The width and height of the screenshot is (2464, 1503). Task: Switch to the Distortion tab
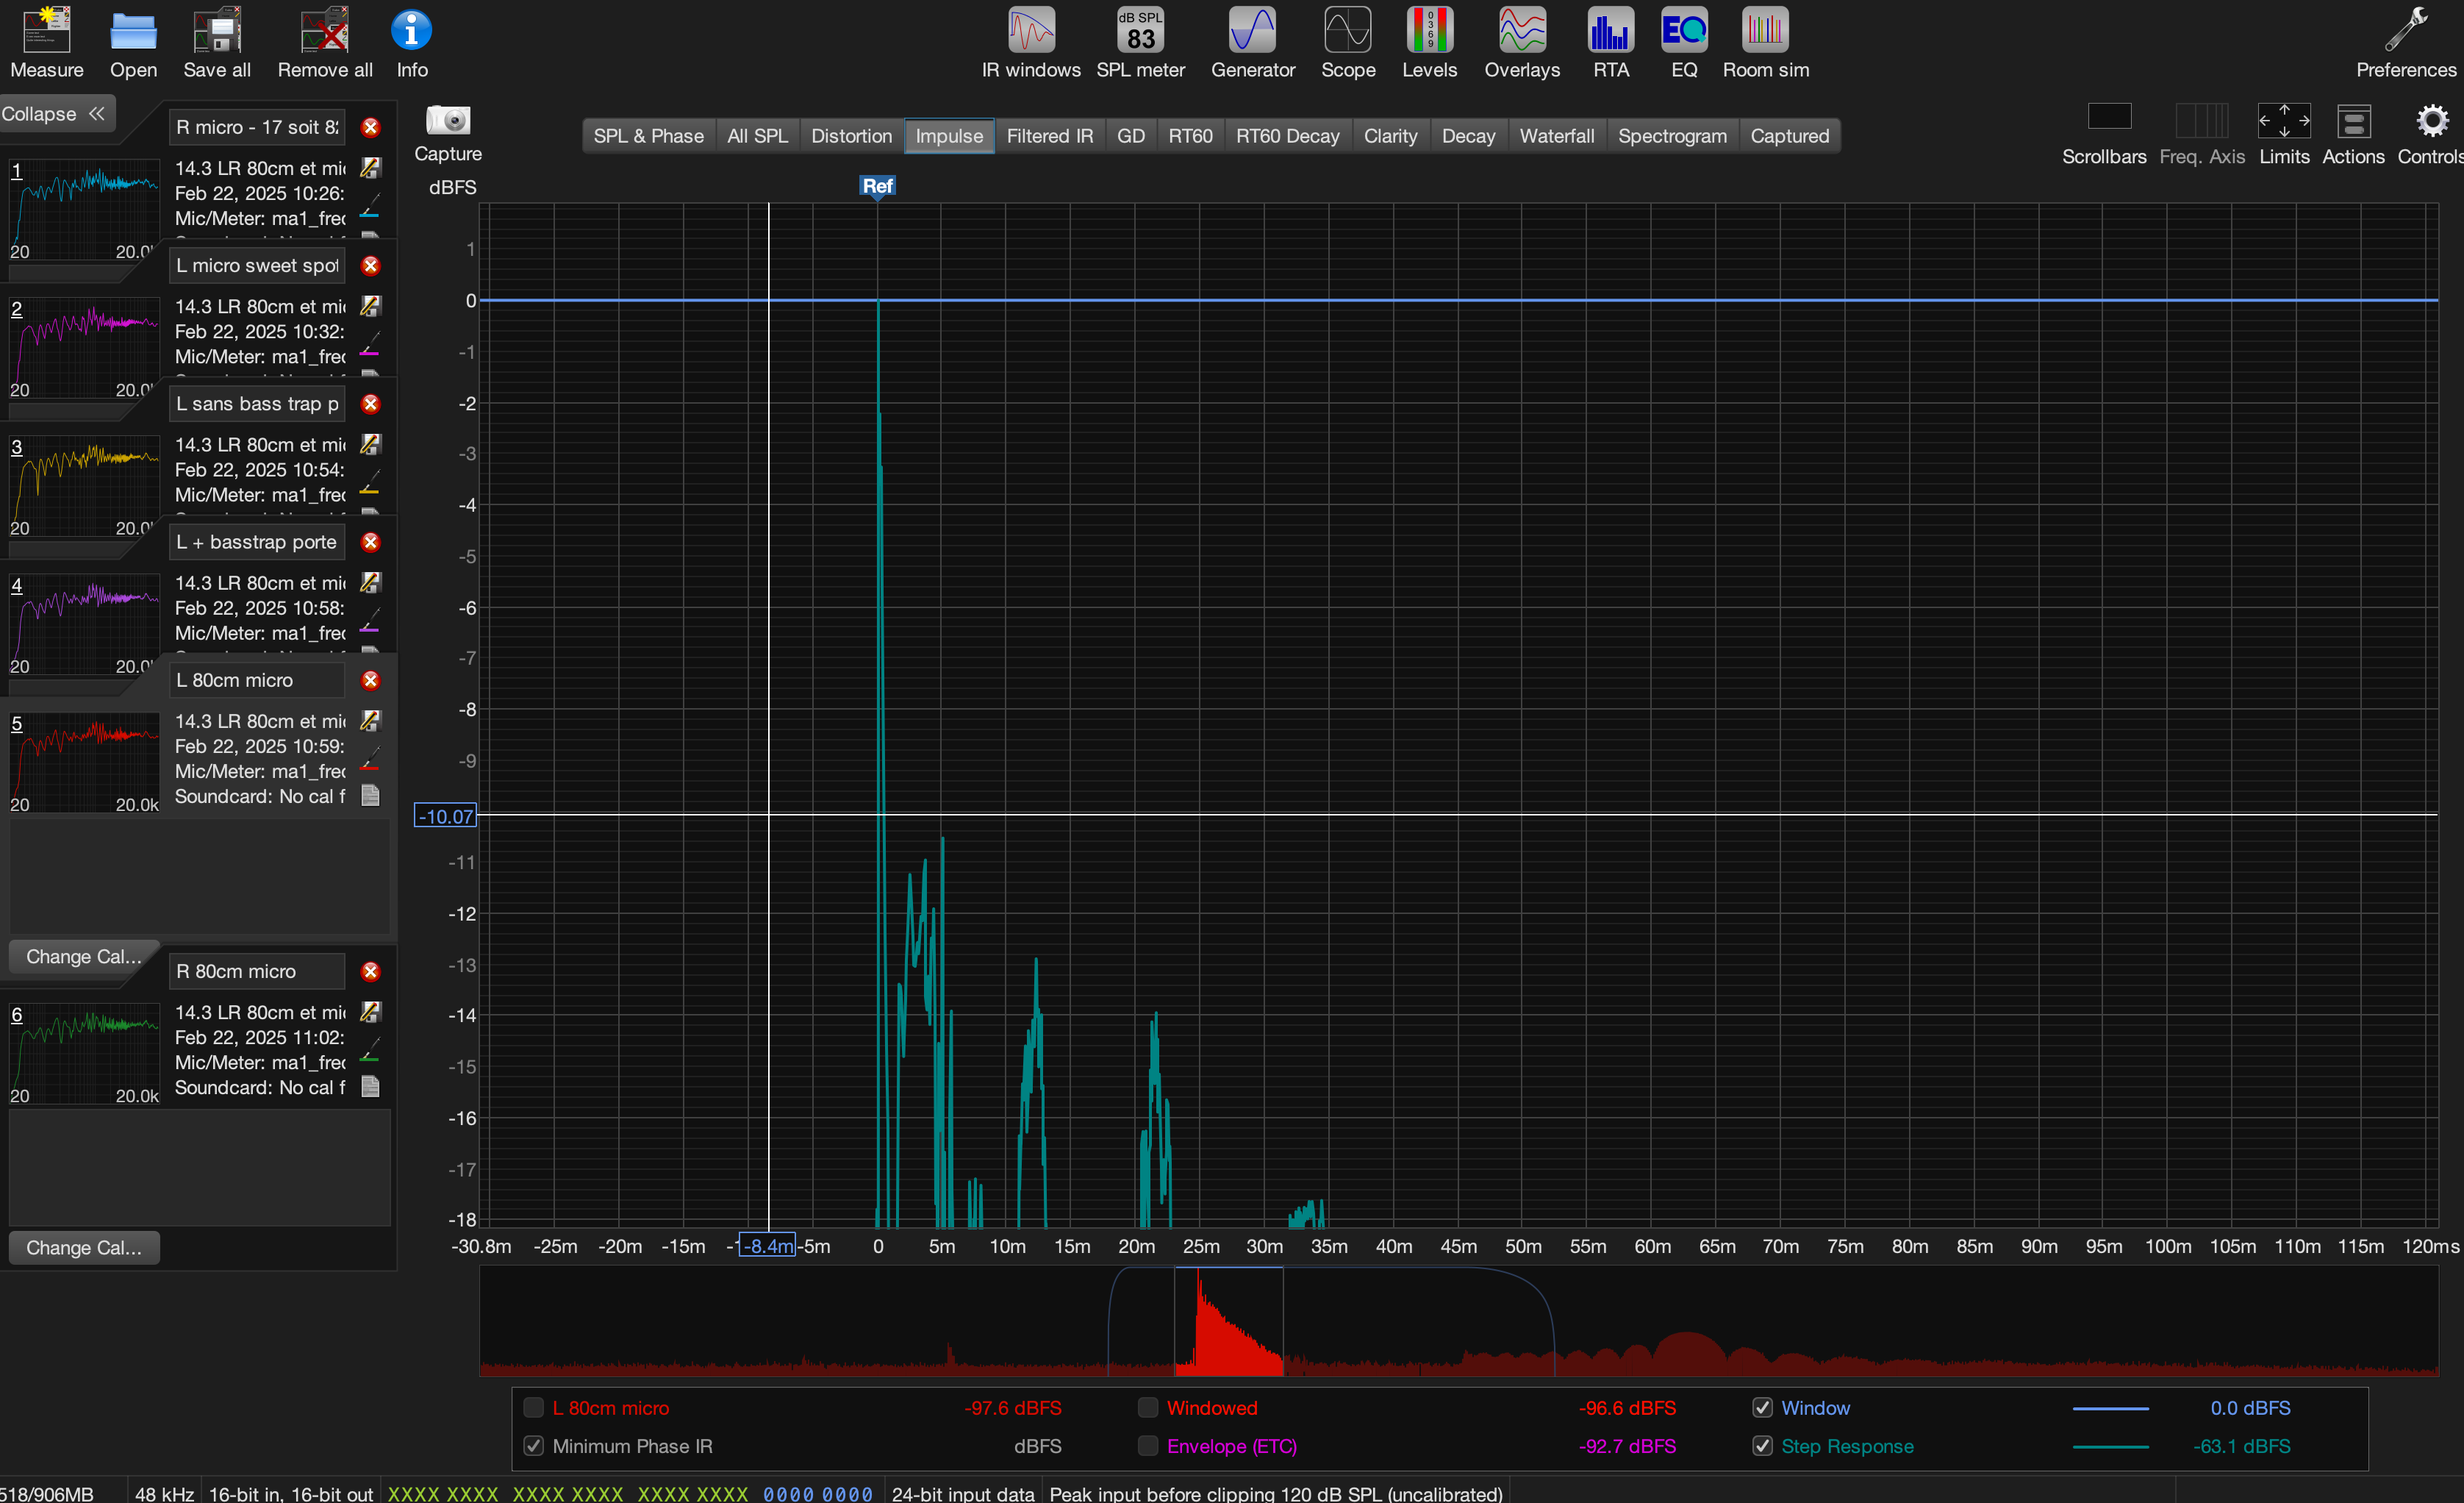click(x=851, y=136)
